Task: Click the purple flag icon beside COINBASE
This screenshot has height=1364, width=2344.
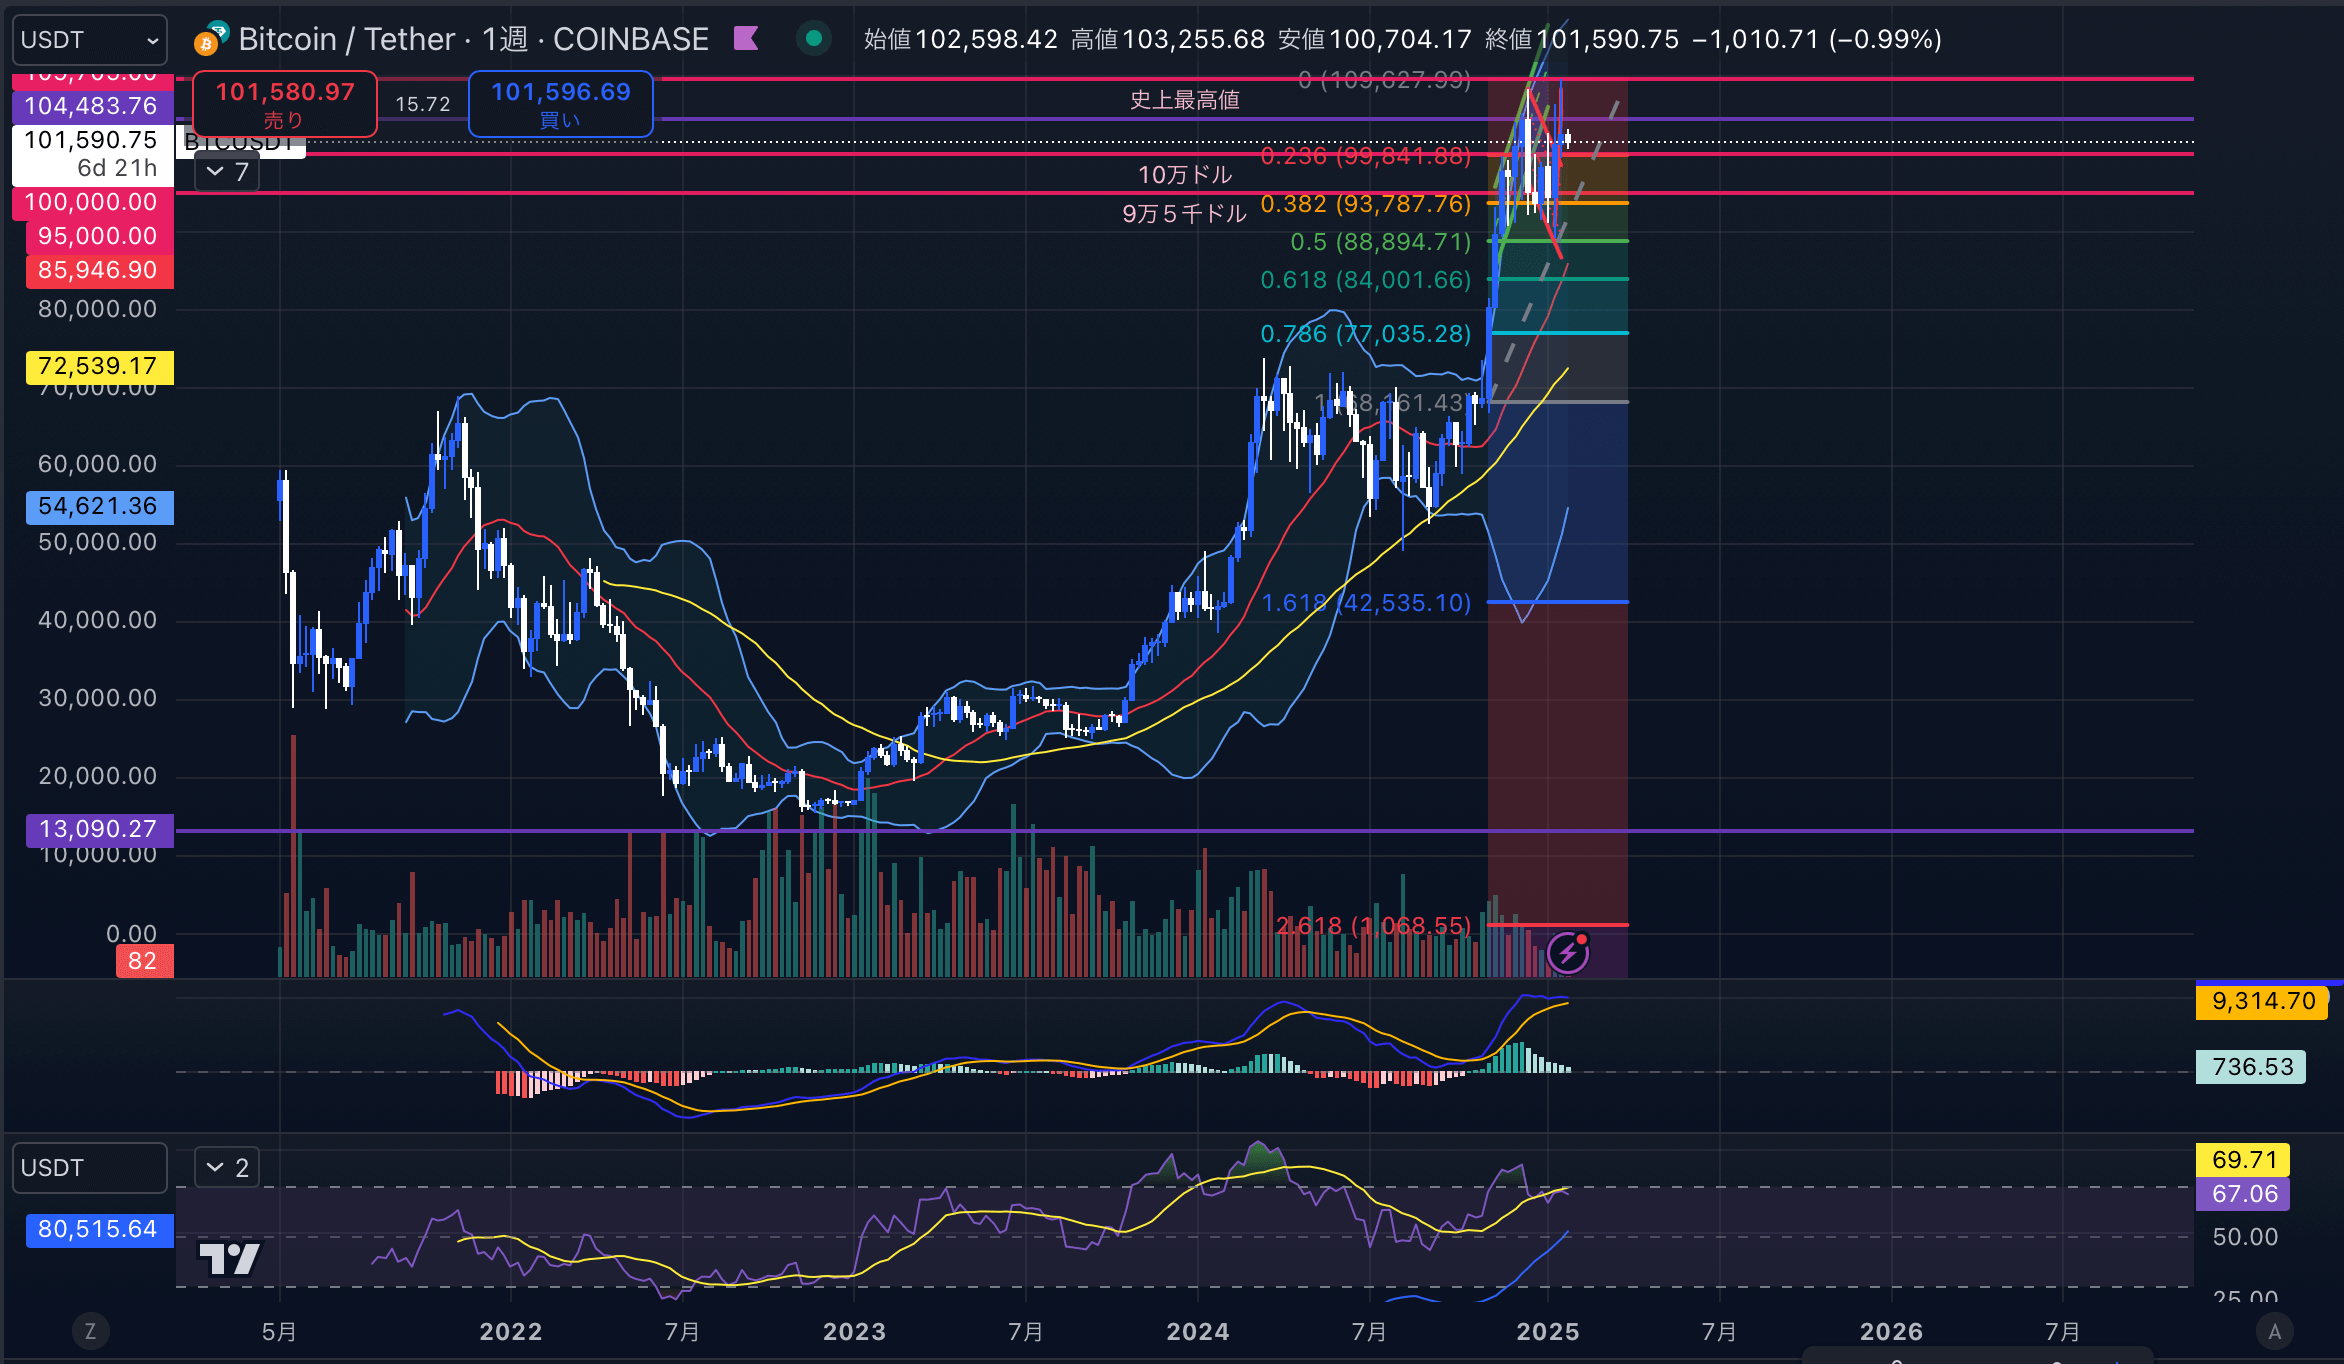Action: (x=746, y=39)
